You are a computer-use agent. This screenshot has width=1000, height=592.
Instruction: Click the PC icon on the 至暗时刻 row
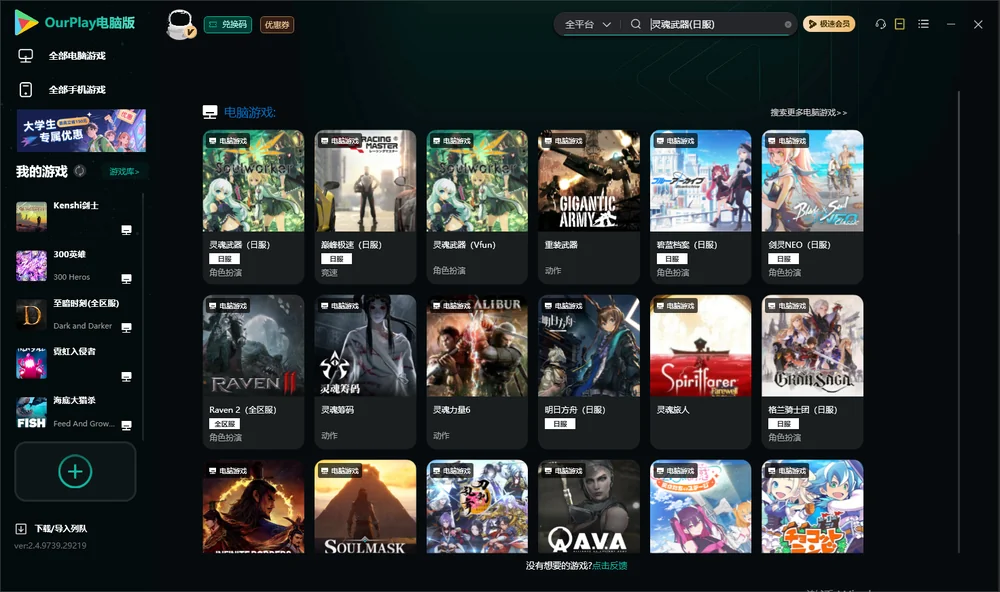click(x=126, y=328)
